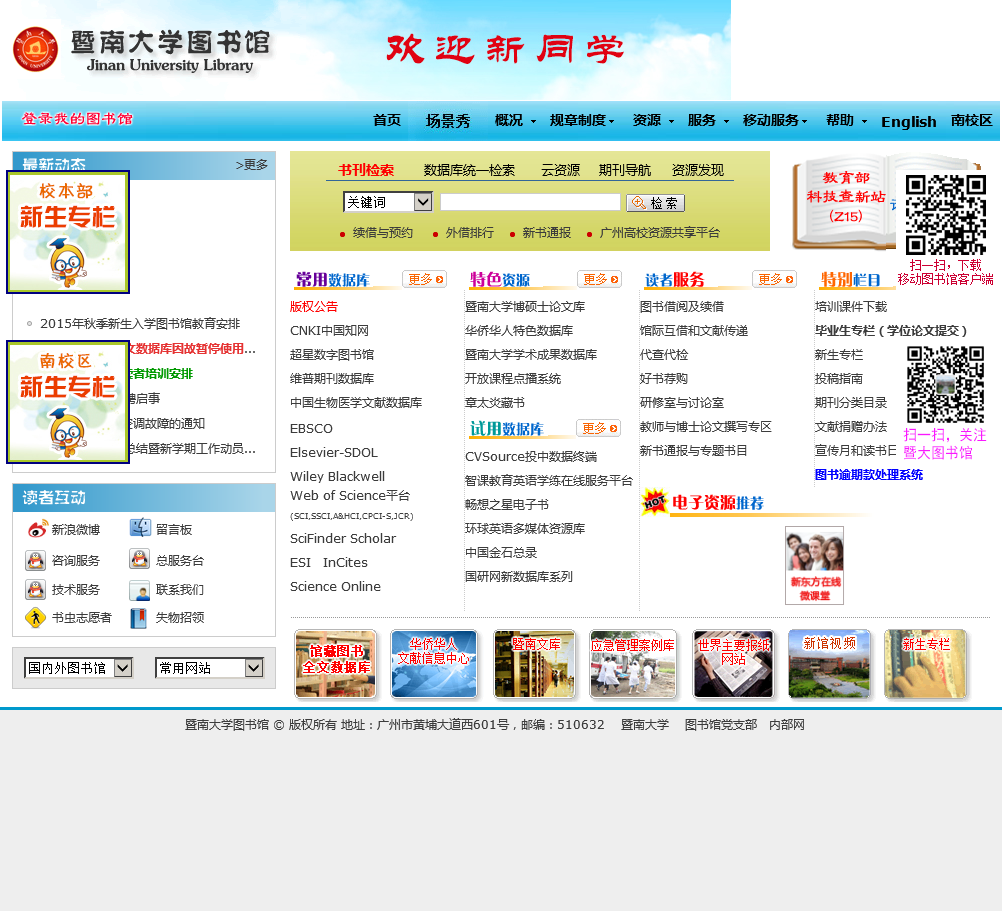Image resolution: width=1002 pixels, height=911 pixels.
Task: Expand the 服务 navigation menu
Action: [x=708, y=120]
